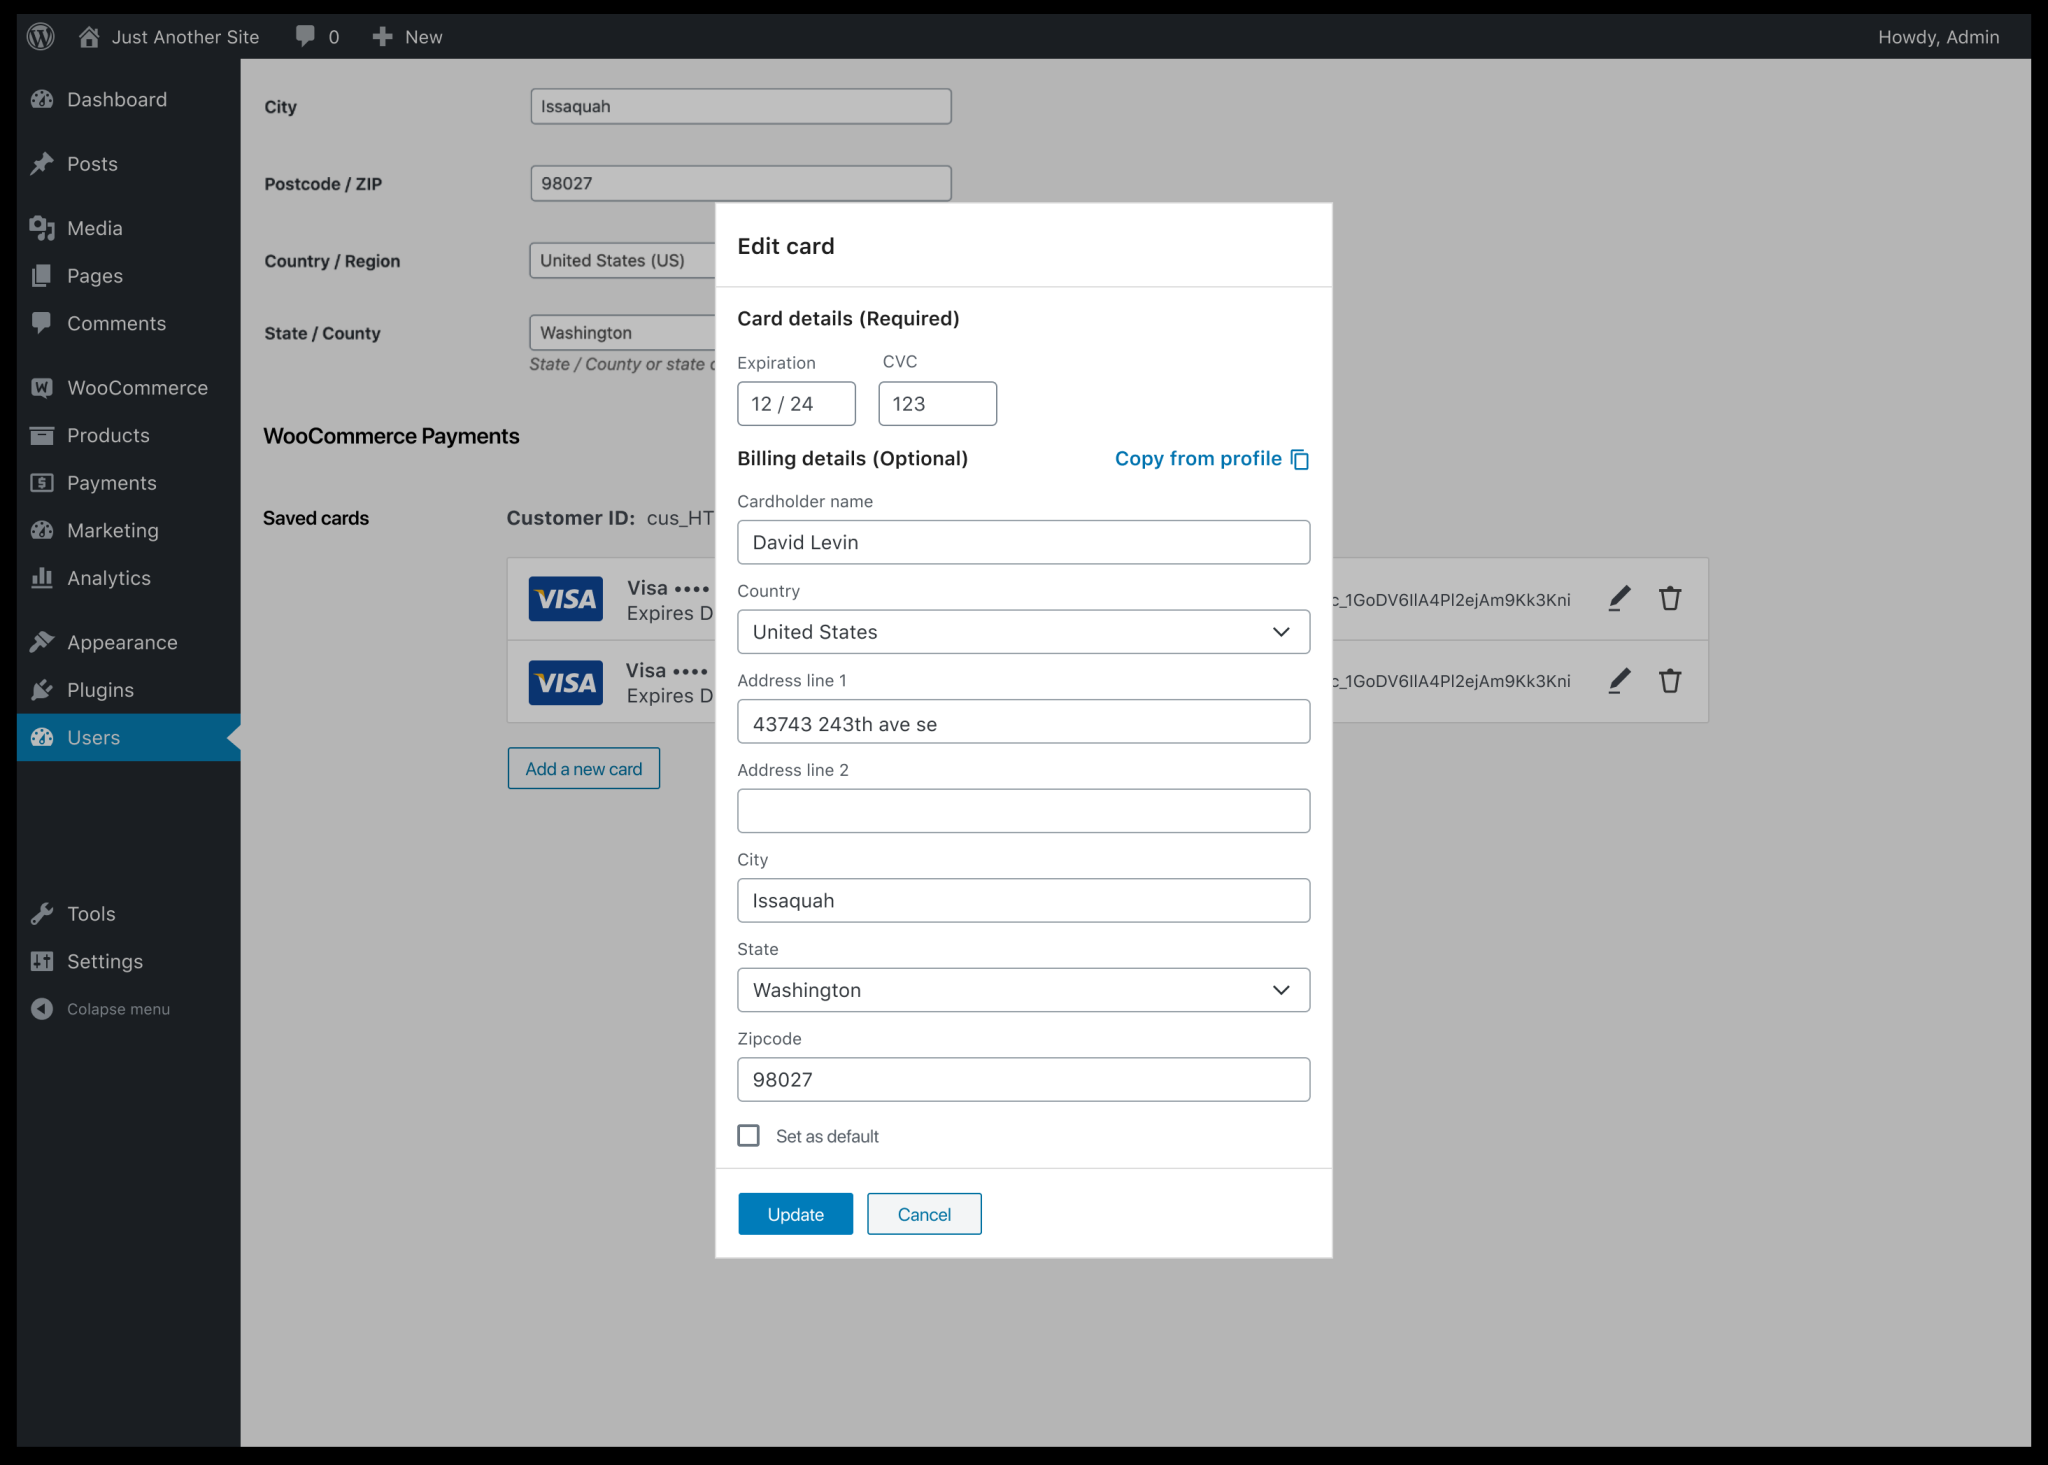2048x1465 pixels.
Task: Open comments via the speech bubble icon
Action: point(305,36)
